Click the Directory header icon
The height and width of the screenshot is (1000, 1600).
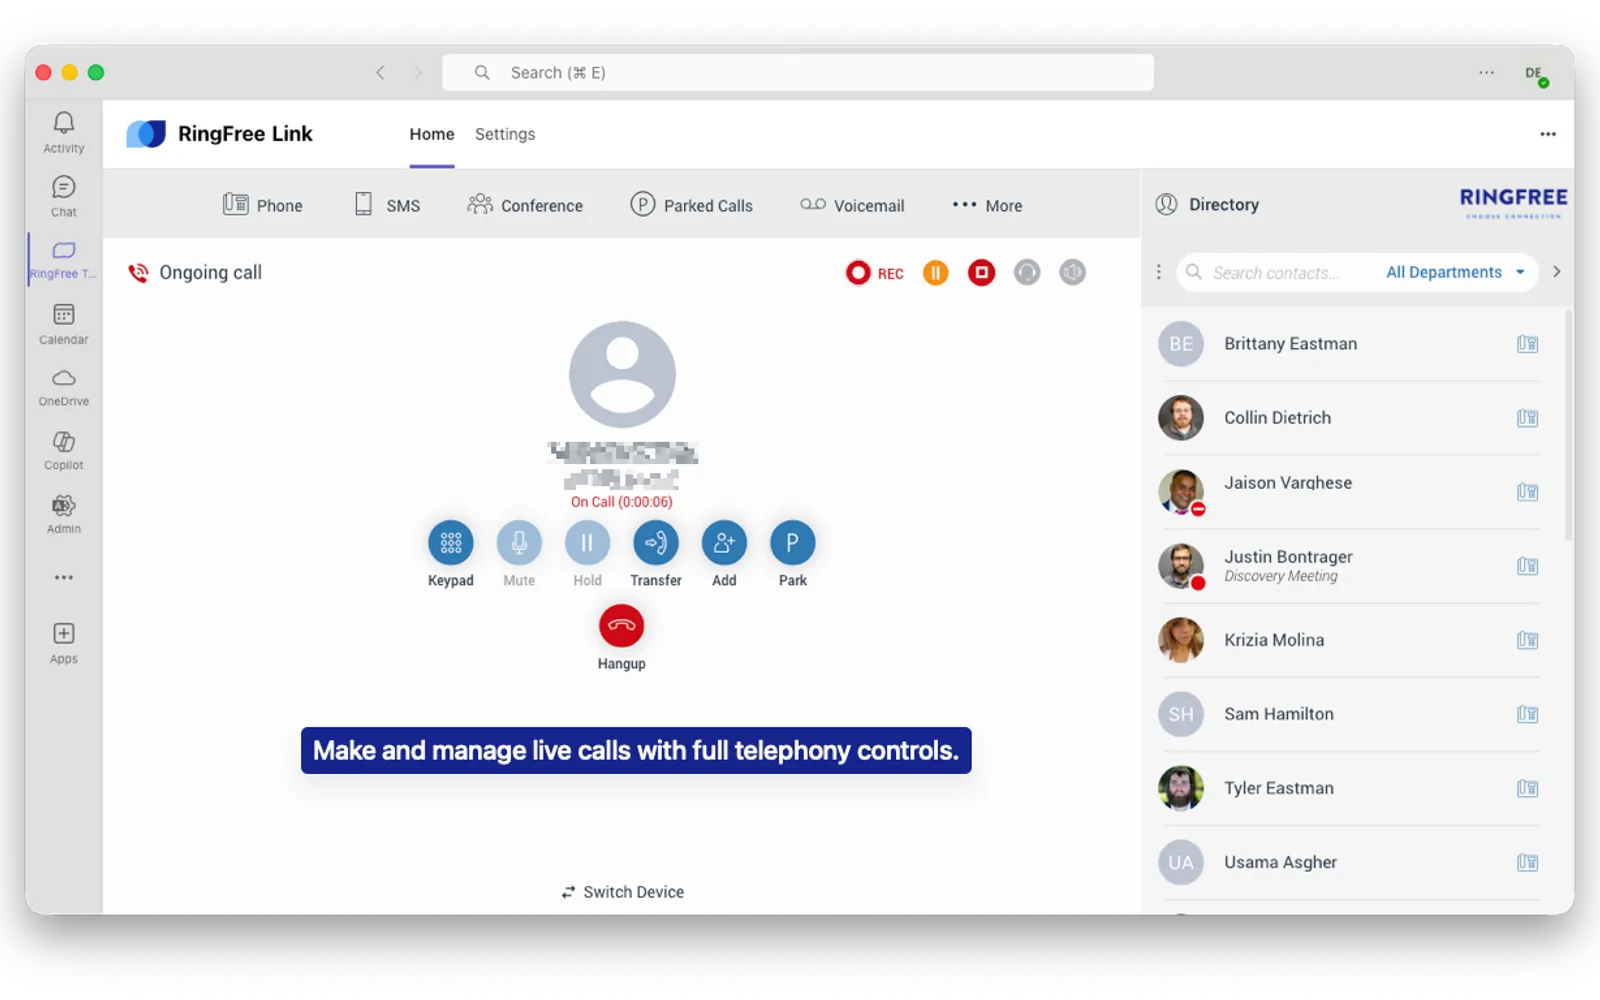[1166, 204]
